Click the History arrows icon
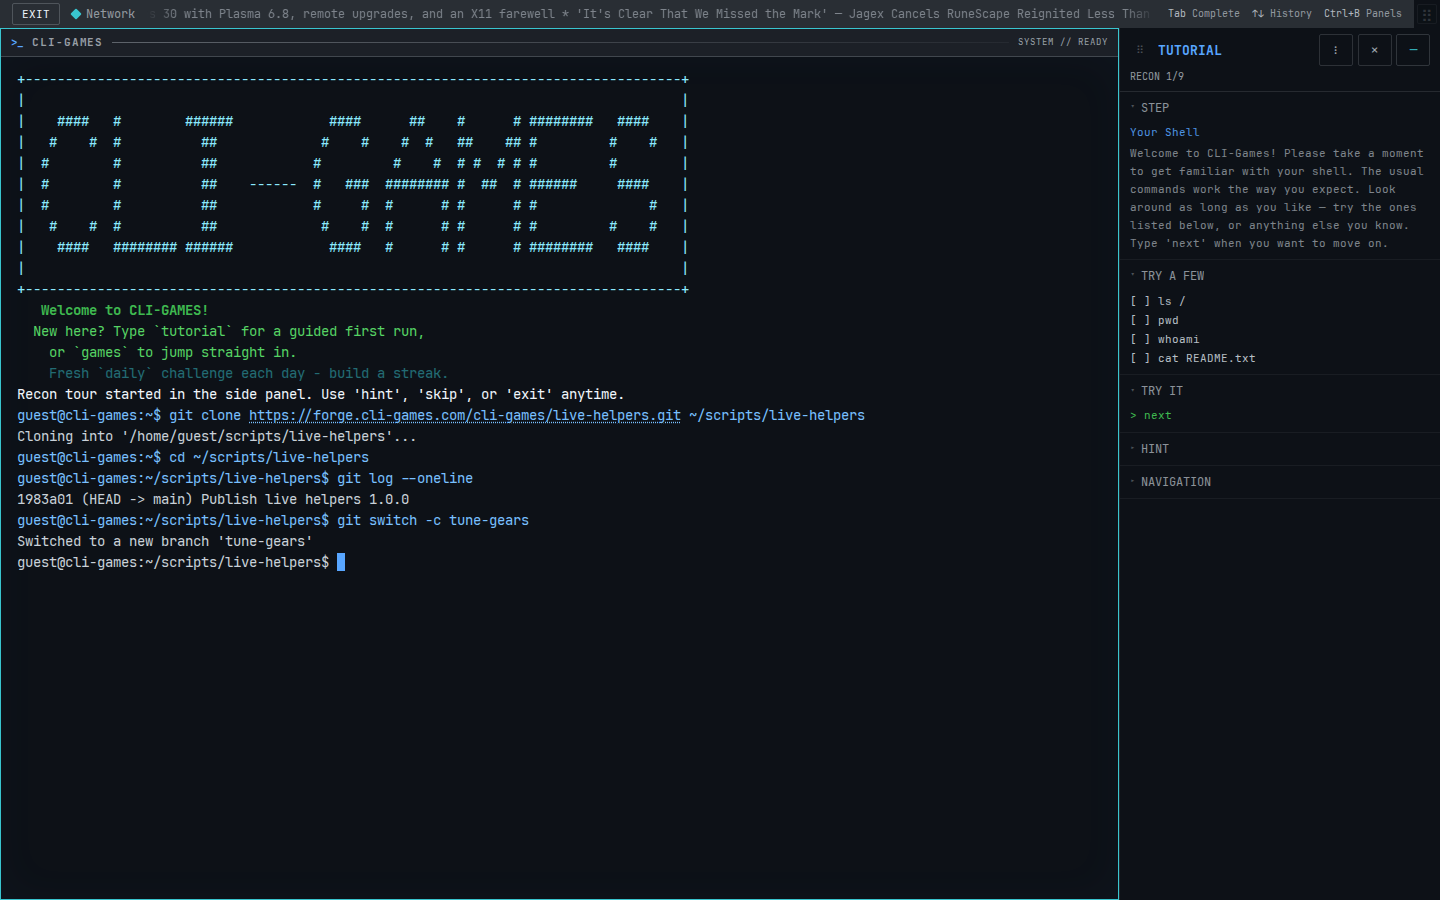Viewport: 1440px width, 900px height. pos(1258,14)
